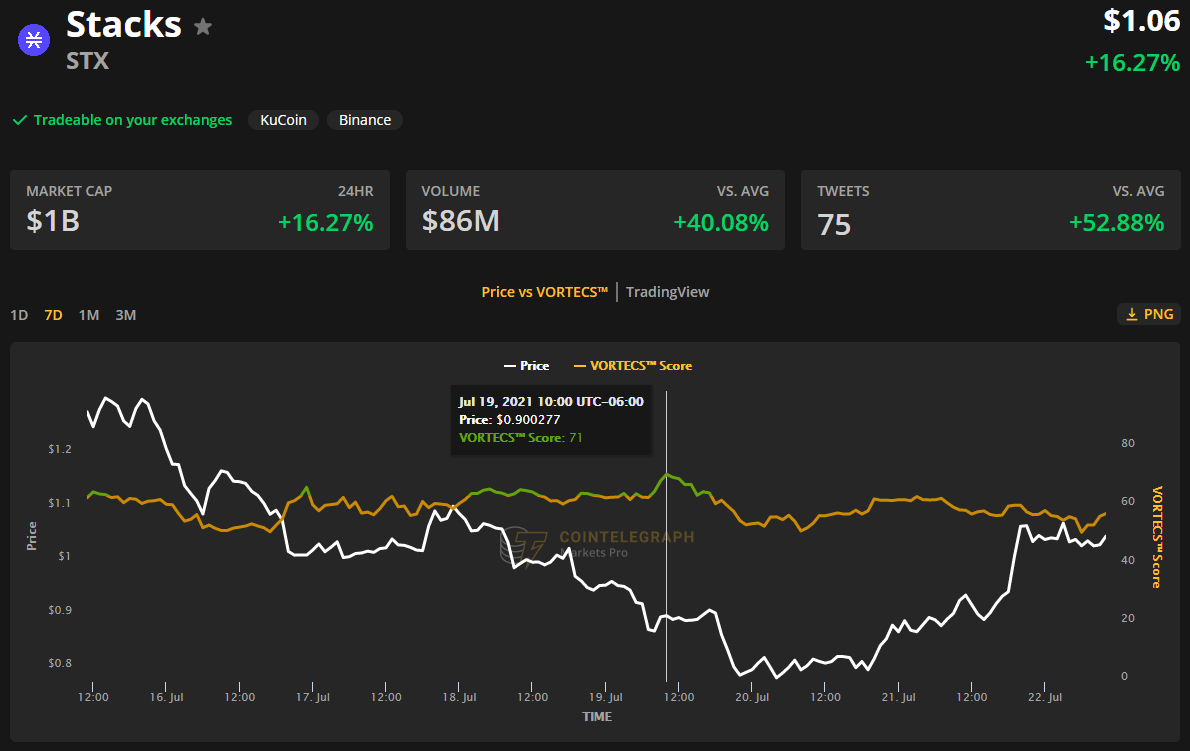Click the green tradeable checkmark icon
This screenshot has width=1190, height=751.
click(19, 120)
